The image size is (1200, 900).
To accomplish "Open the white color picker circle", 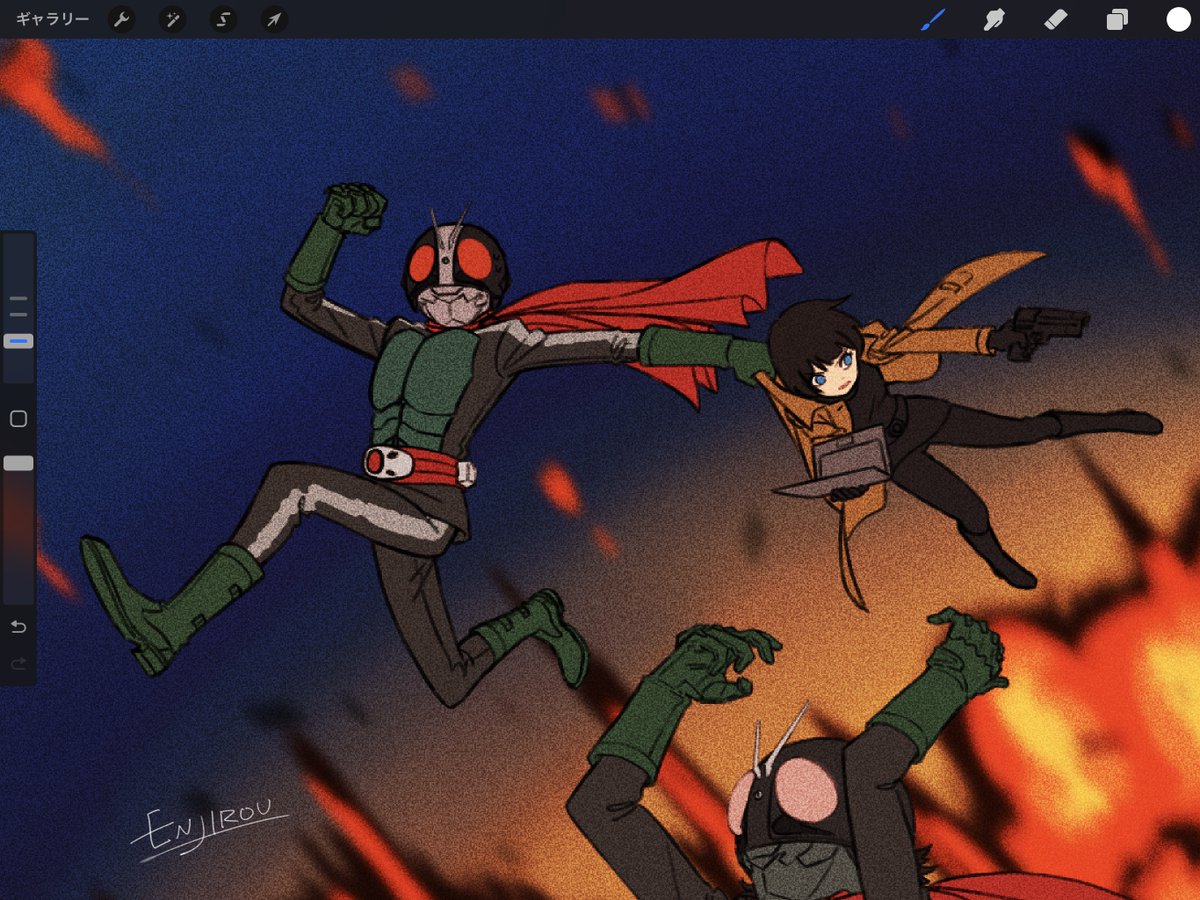I will click(1178, 20).
